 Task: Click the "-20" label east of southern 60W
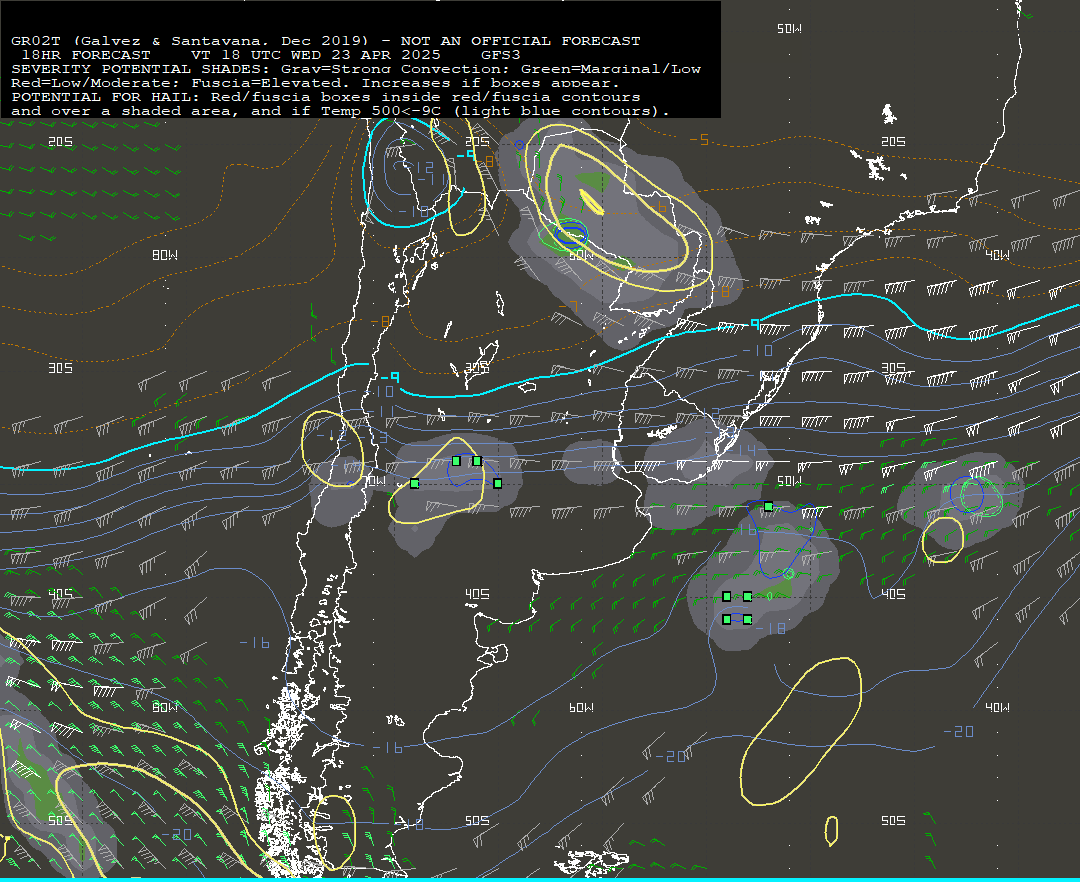coord(670,757)
